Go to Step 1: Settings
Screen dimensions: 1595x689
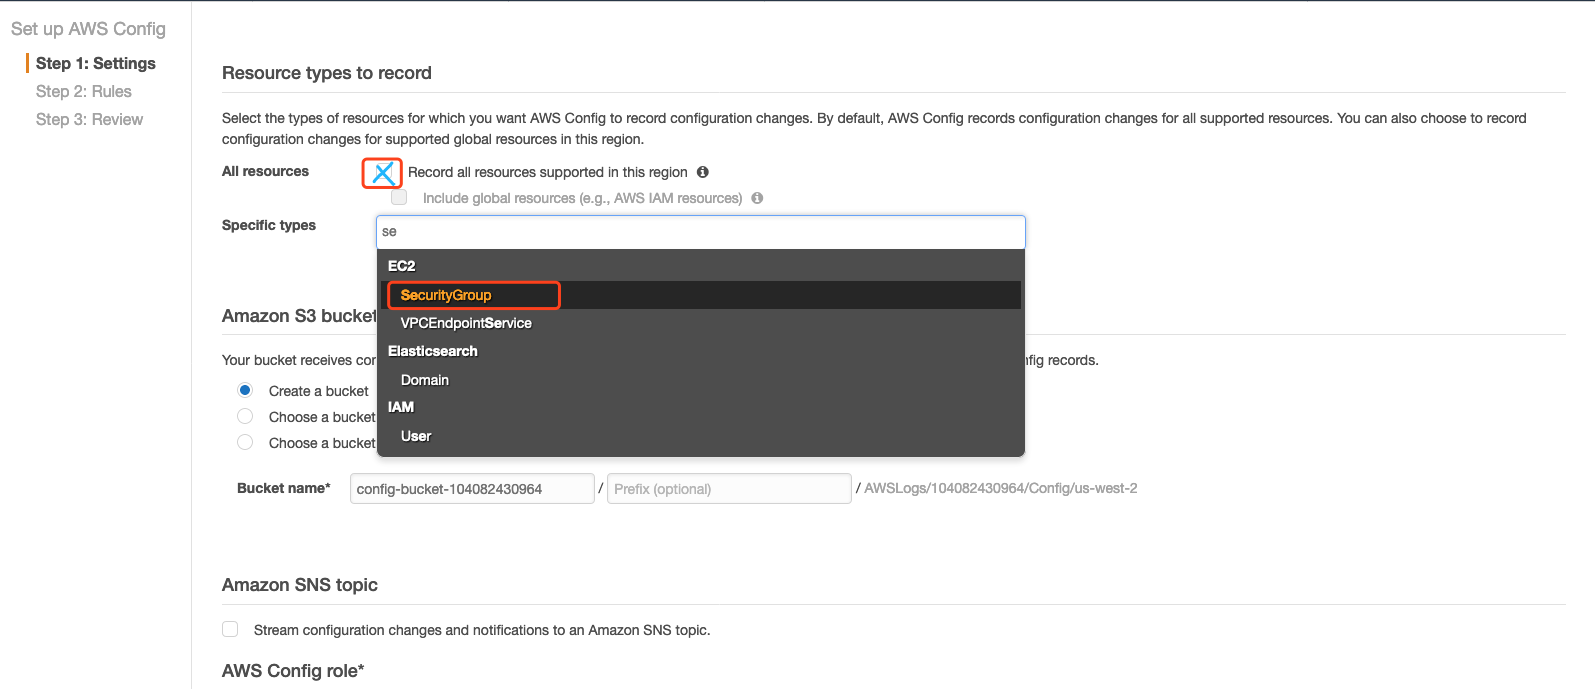96,63
